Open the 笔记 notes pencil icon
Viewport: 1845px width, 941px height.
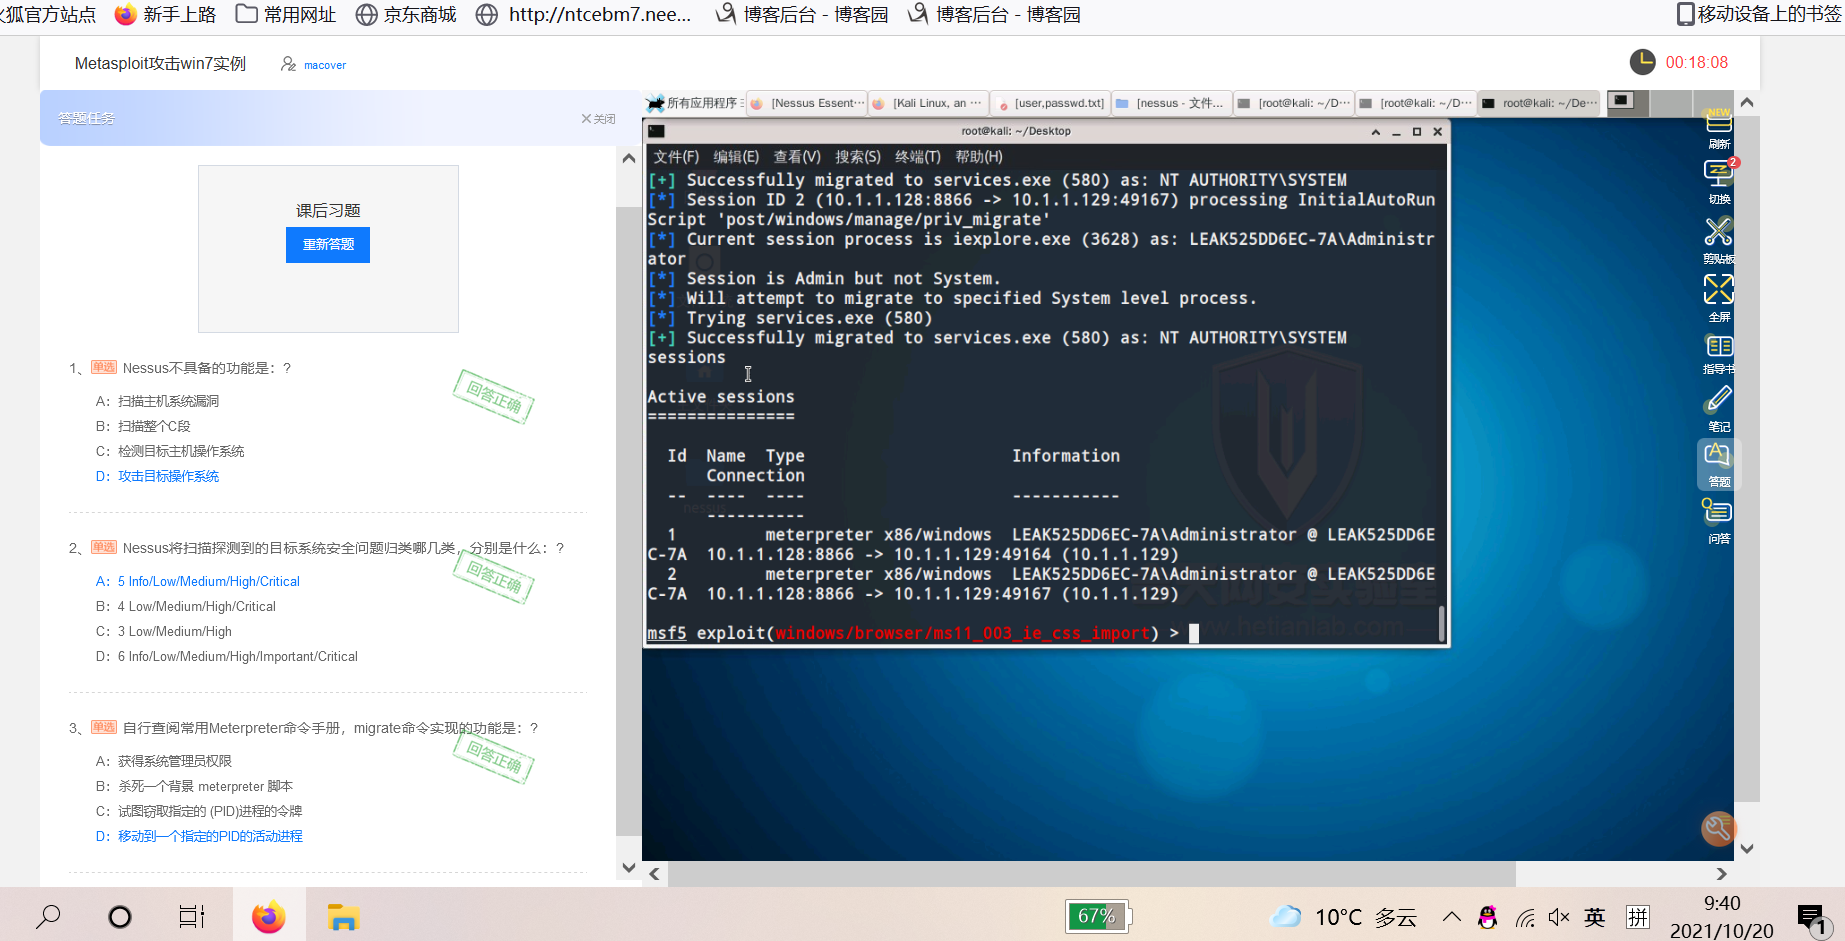tap(1719, 400)
